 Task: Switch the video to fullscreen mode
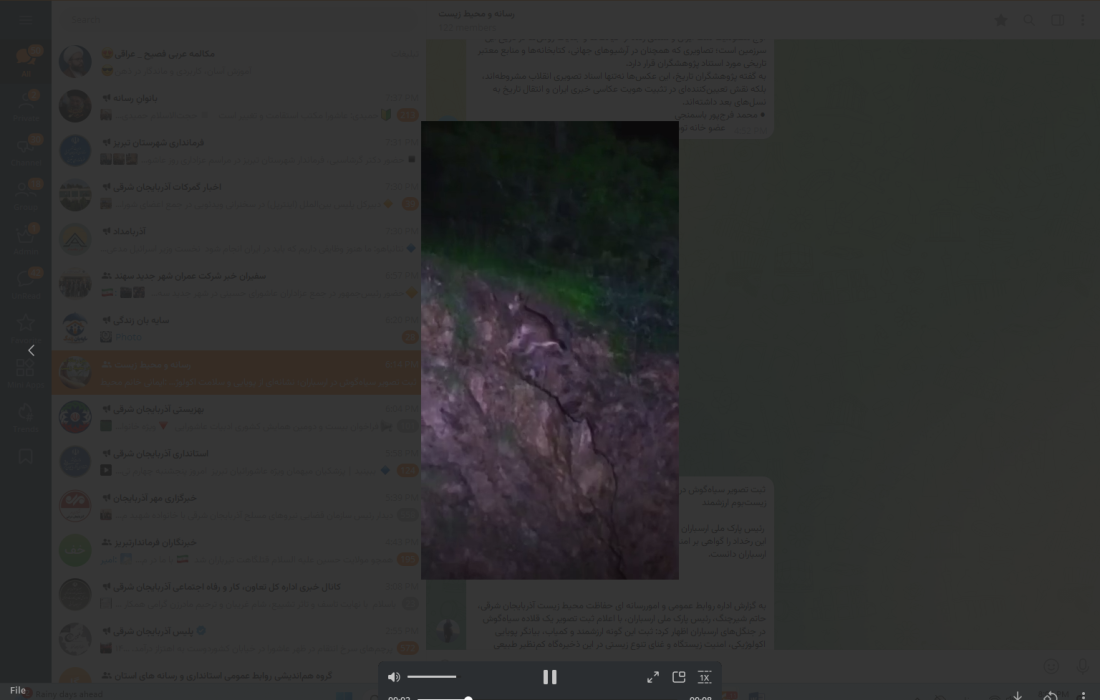(x=652, y=677)
